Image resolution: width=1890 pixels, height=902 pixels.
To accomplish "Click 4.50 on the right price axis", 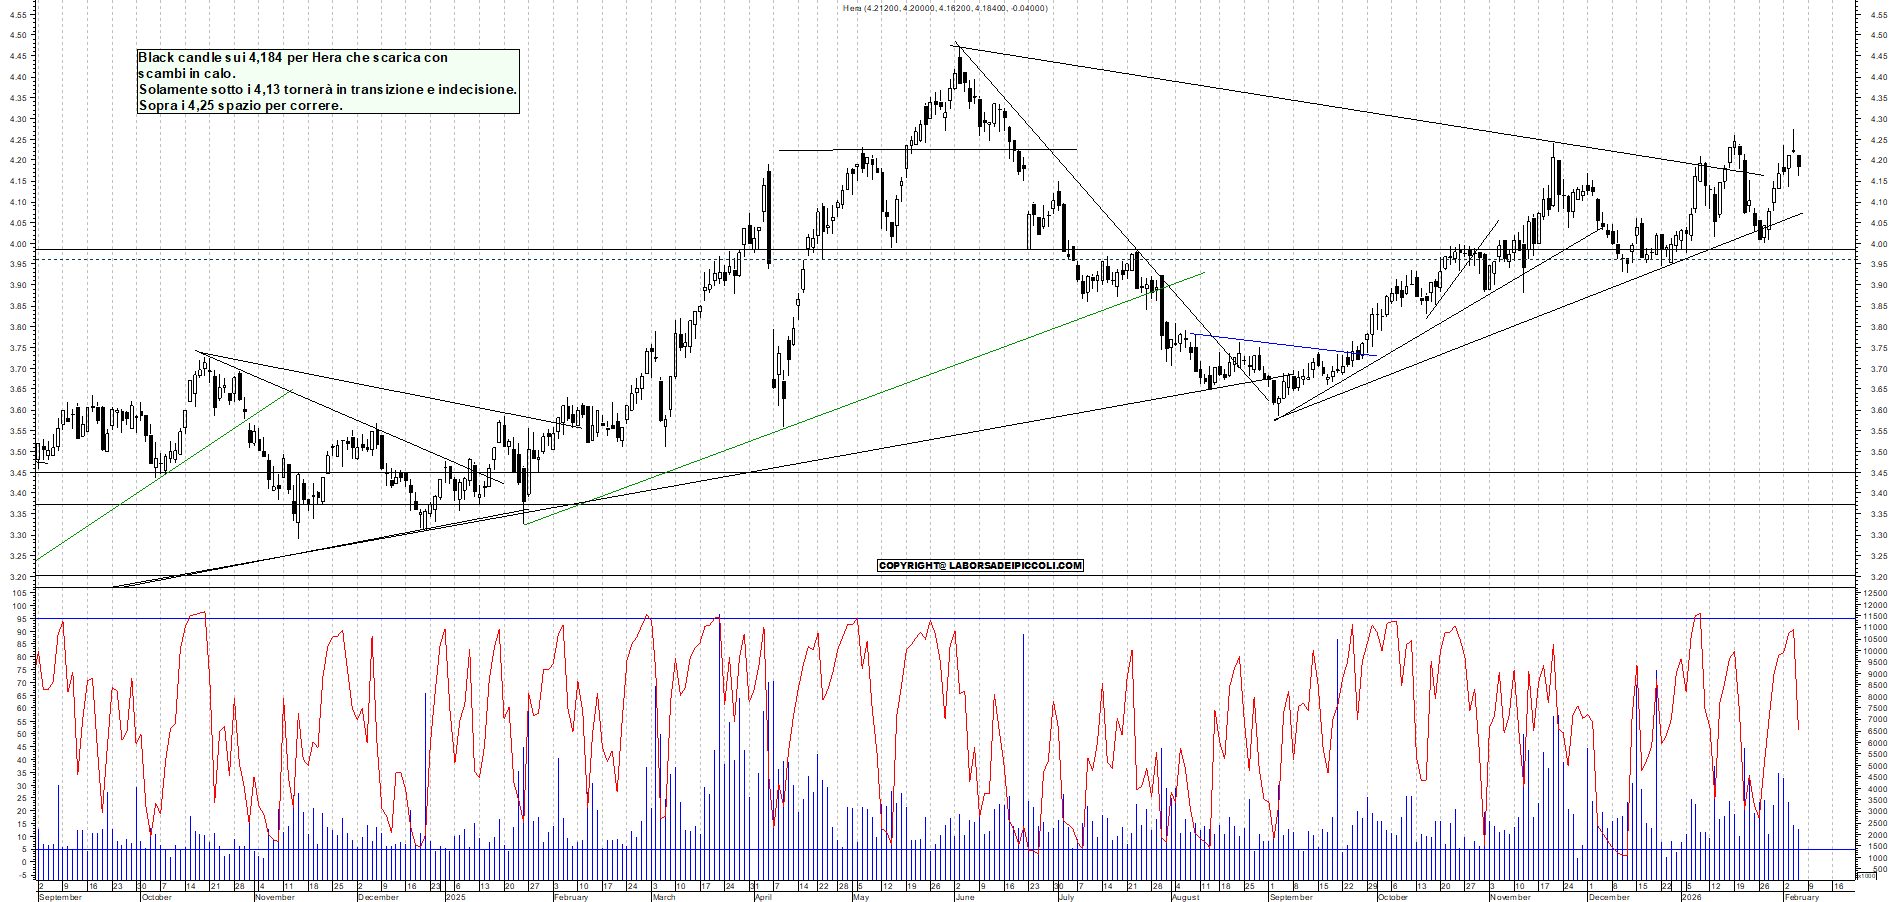I will pyautogui.click(x=1878, y=35).
